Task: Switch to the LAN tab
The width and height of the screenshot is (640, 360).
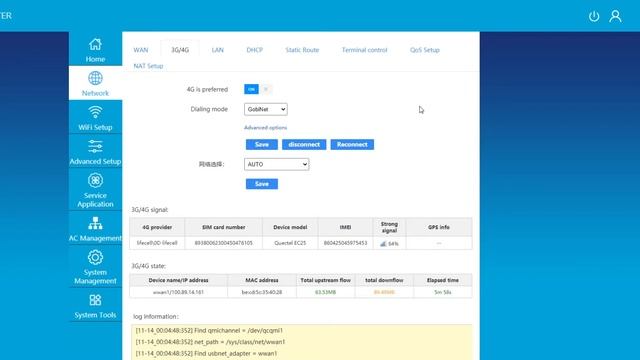Action: click(218, 50)
